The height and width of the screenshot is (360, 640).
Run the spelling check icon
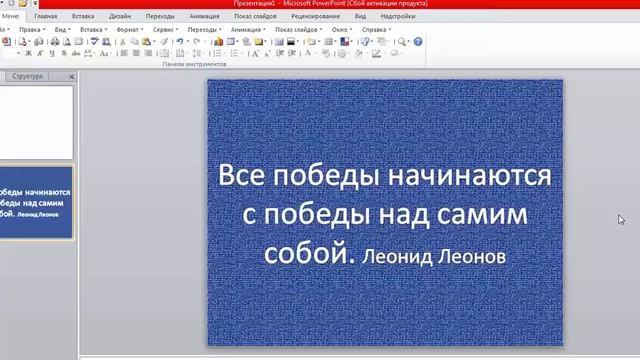coord(94,42)
